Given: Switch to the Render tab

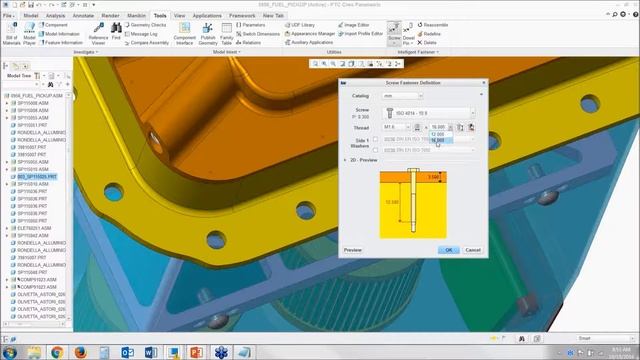Looking at the screenshot, I should coord(110,16).
